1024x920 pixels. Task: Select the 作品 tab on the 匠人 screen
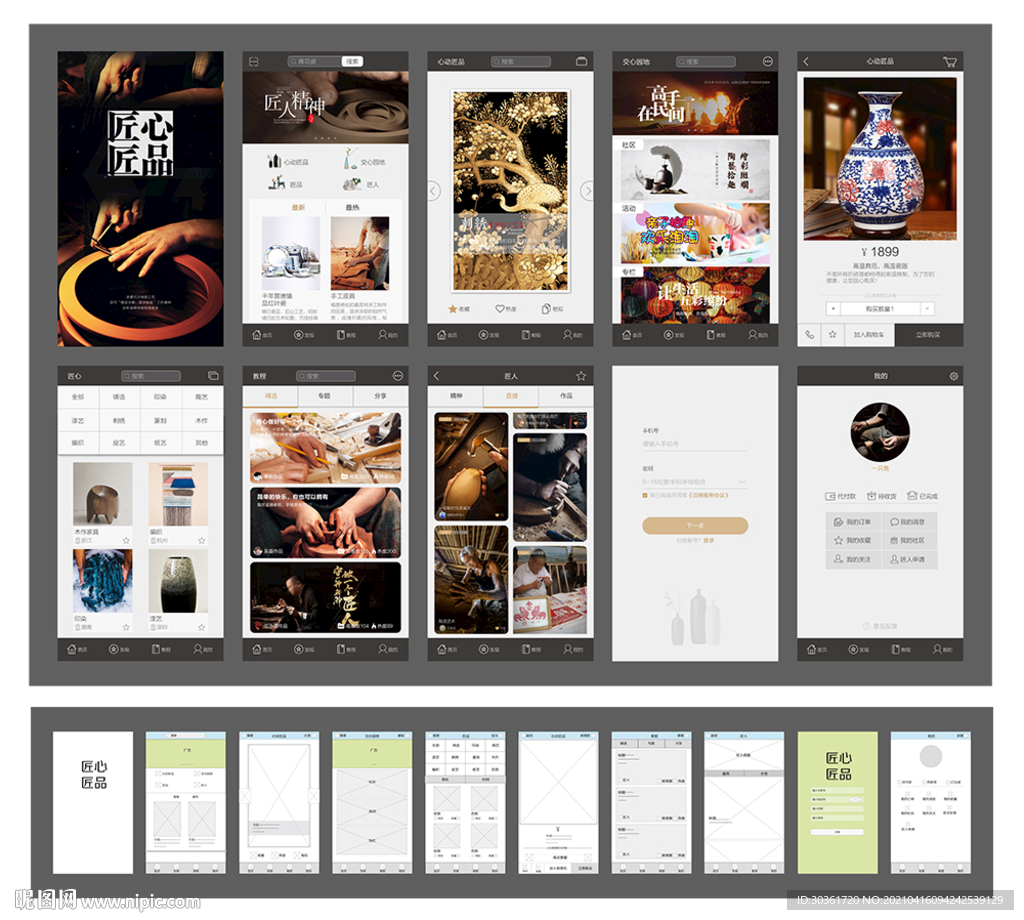point(566,396)
